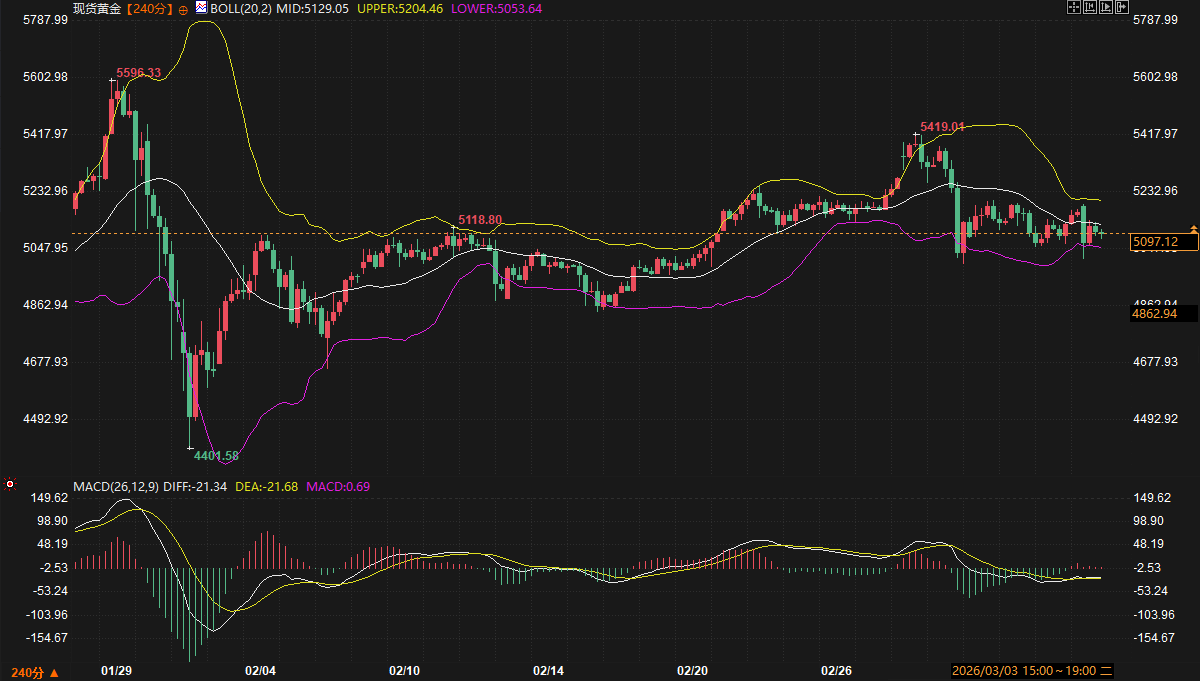Open the 240分 period selector at bottom left
Image resolution: width=1200 pixels, height=681 pixels.
coord(34,672)
